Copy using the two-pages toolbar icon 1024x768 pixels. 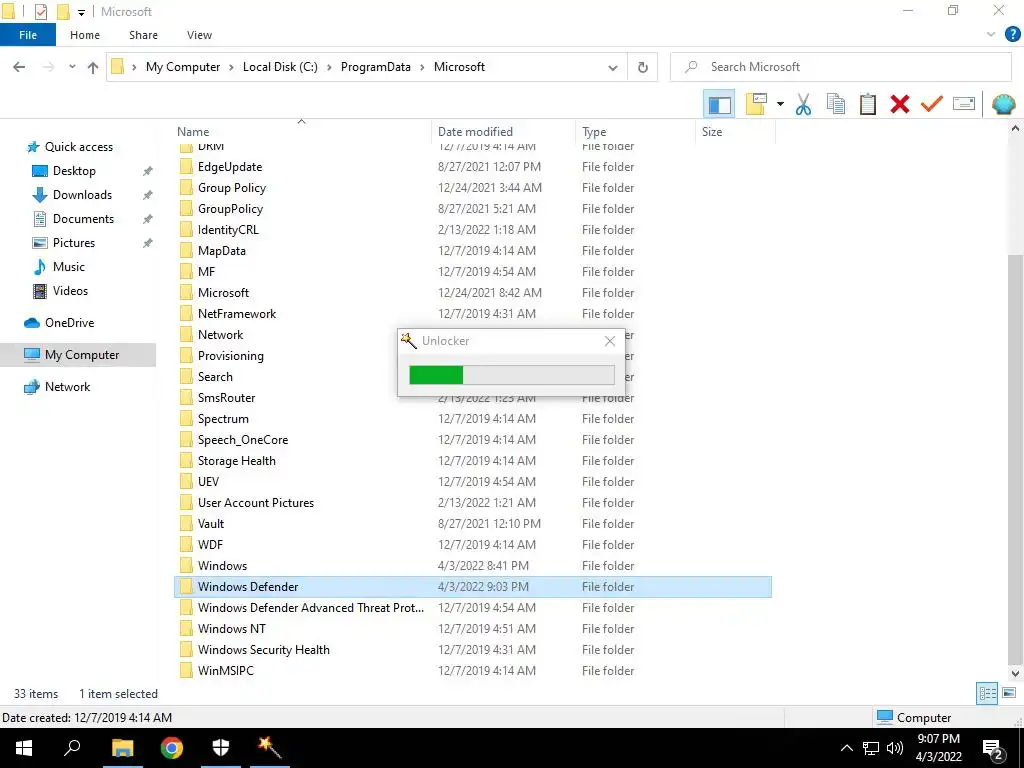coord(835,104)
